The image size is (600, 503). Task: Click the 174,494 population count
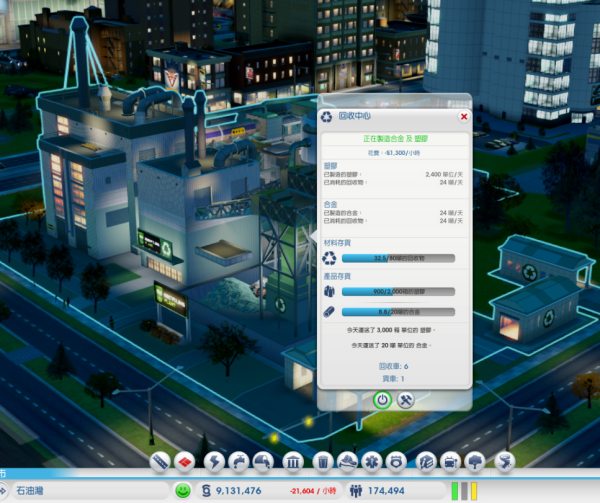pos(386,490)
